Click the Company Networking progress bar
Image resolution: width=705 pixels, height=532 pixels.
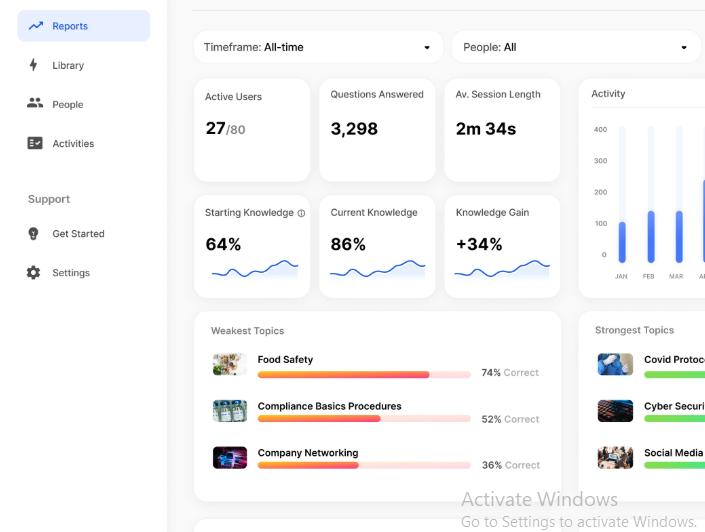pos(364,465)
